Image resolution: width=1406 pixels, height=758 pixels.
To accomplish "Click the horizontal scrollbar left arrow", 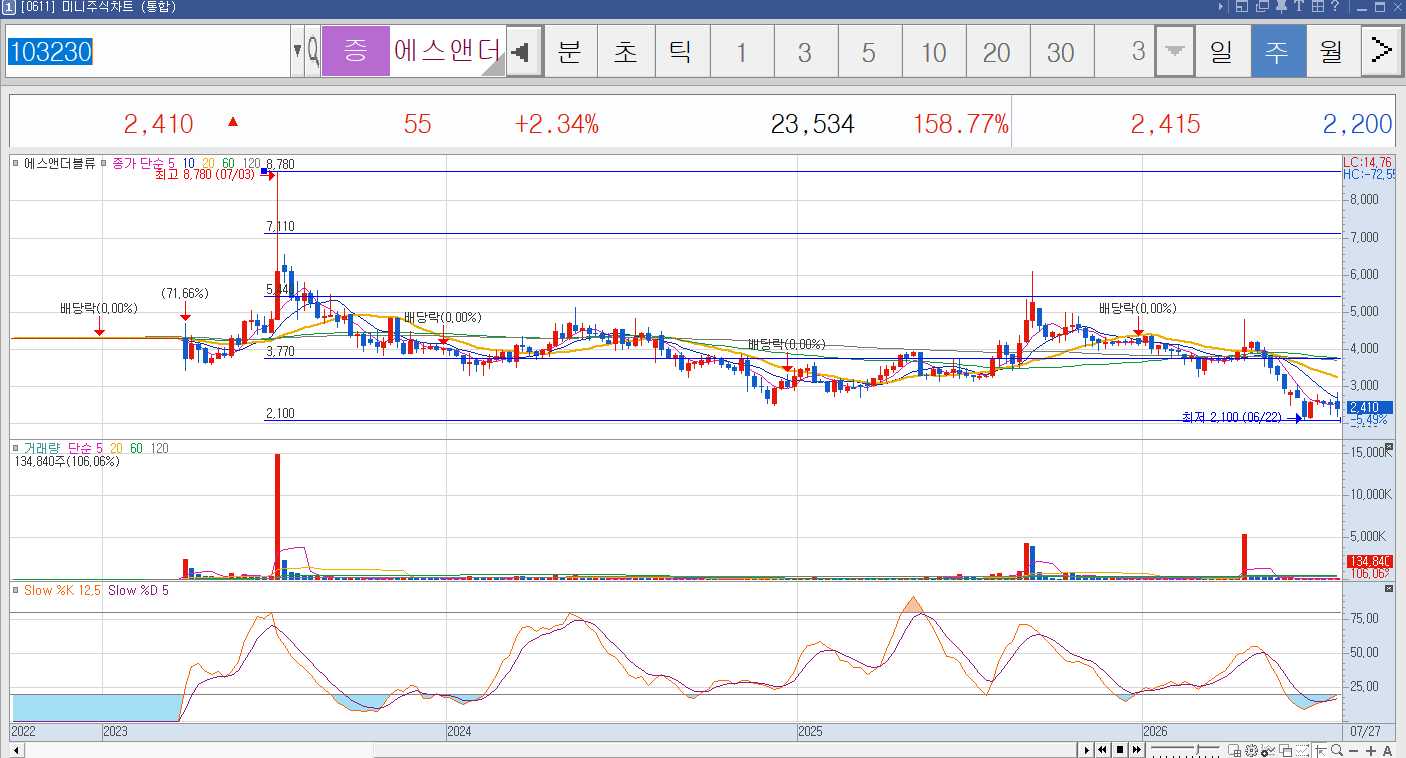I will (16, 750).
